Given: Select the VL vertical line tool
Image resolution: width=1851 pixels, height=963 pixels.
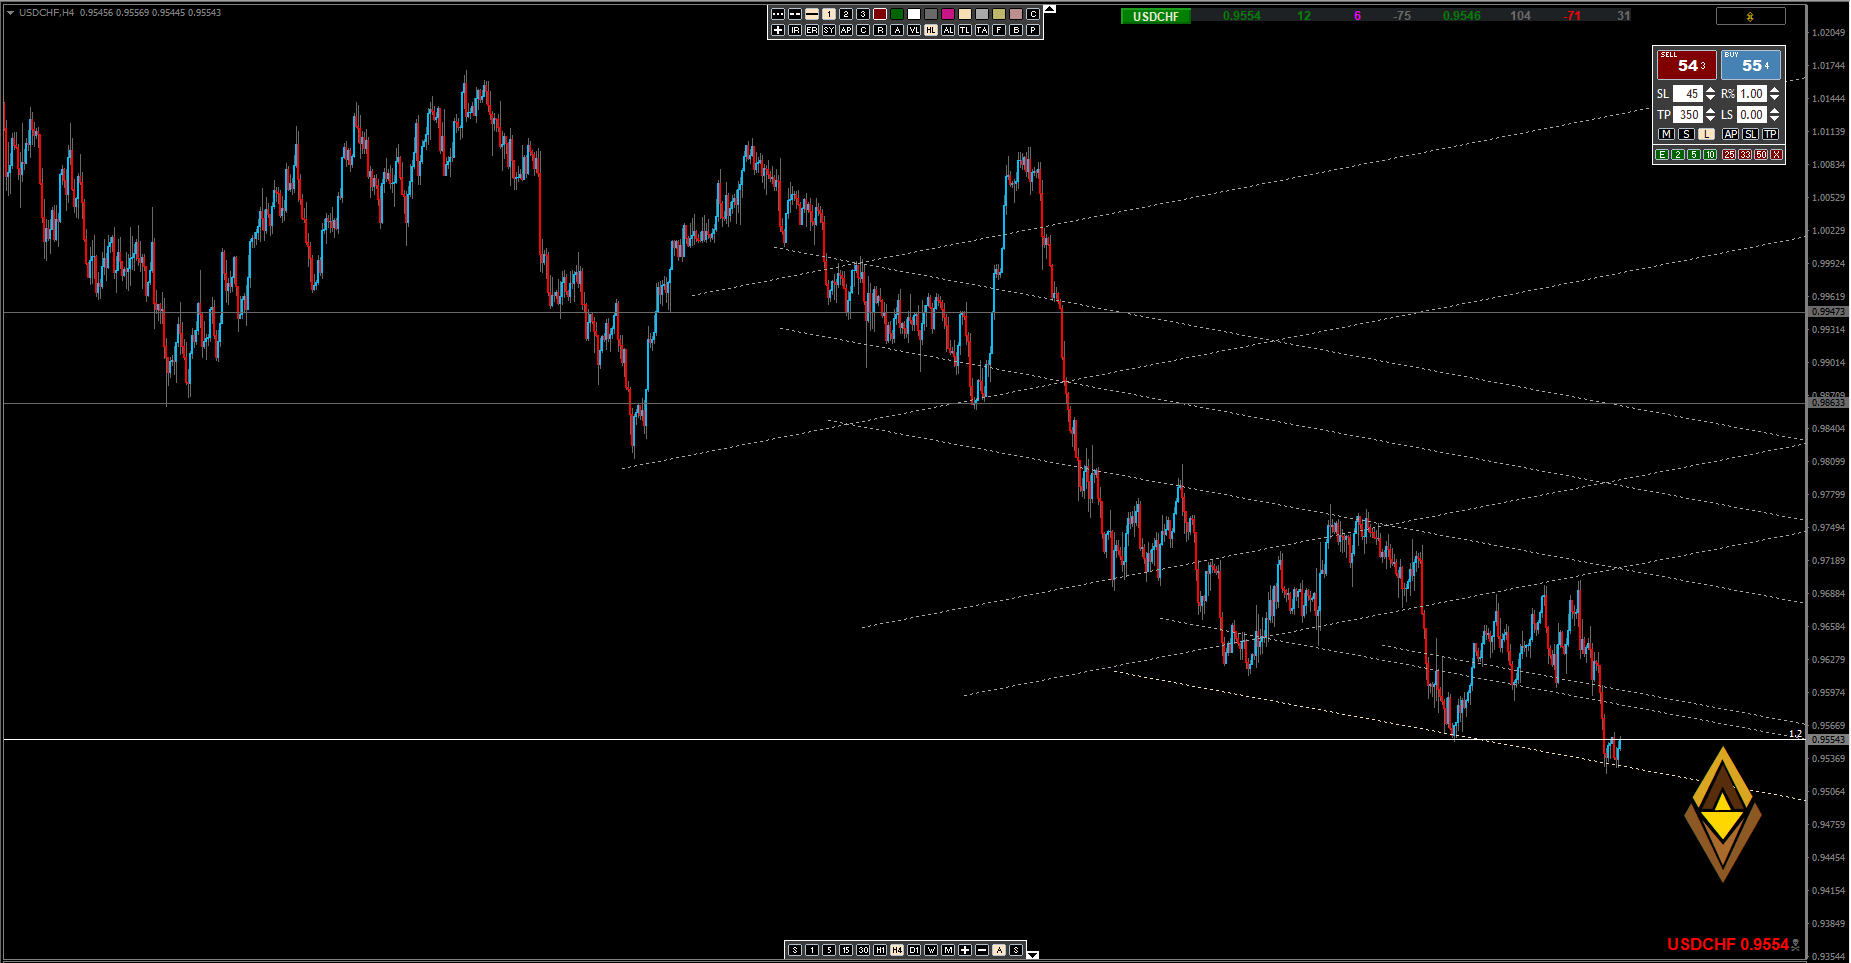Looking at the screenshot, I should point(914,30).
